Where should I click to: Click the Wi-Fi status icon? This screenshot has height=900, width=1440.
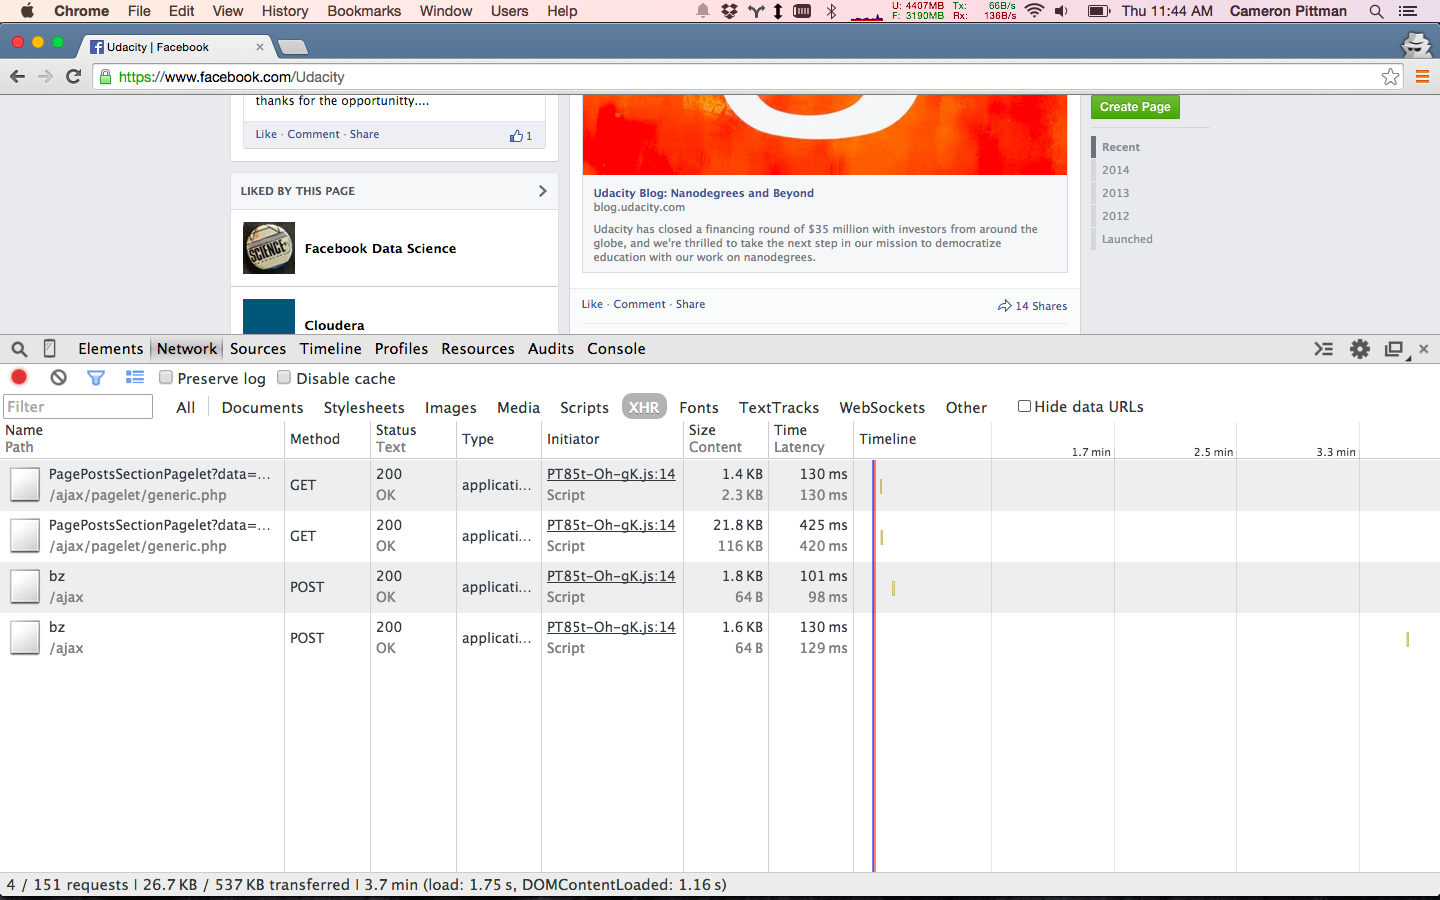[1035, 11]
